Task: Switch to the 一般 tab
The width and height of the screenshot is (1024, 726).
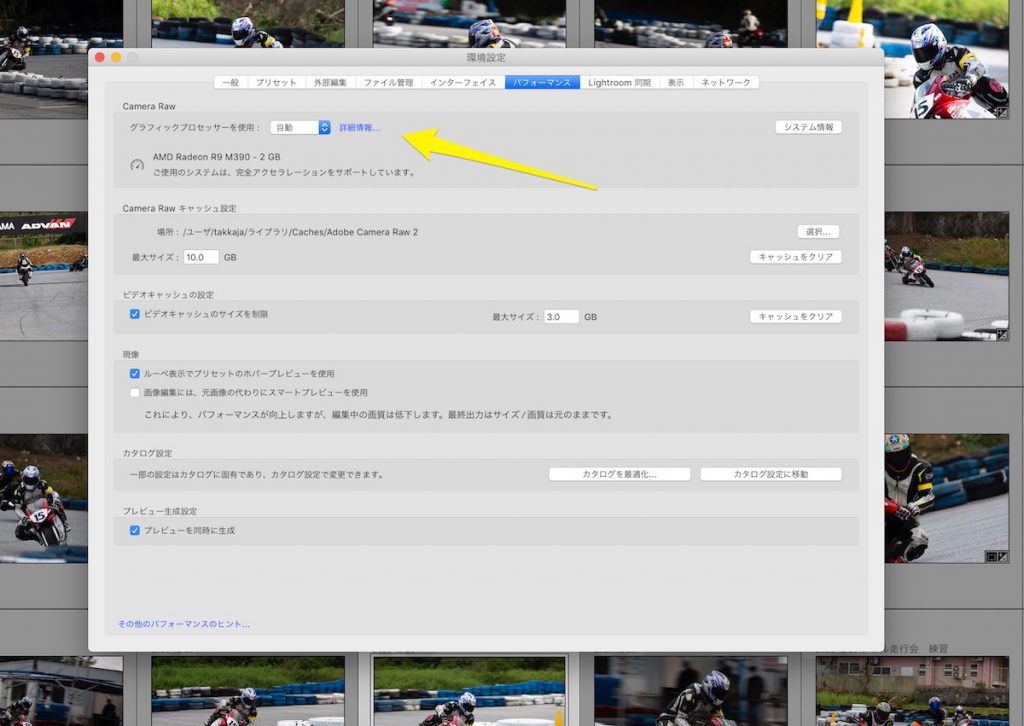Action: tap(230, 82)
